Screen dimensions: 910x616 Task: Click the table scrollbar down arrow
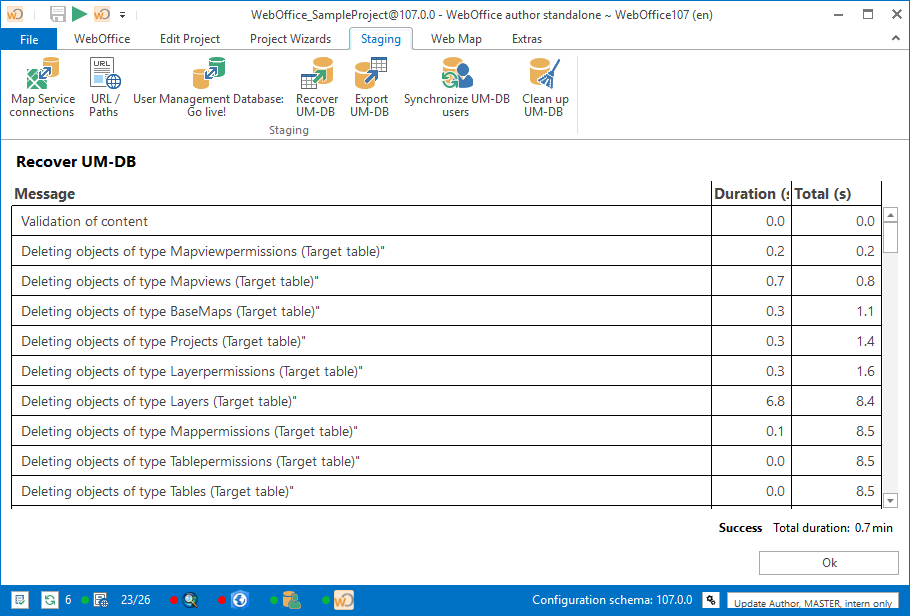pyautogui.click(x=890, y=500)
